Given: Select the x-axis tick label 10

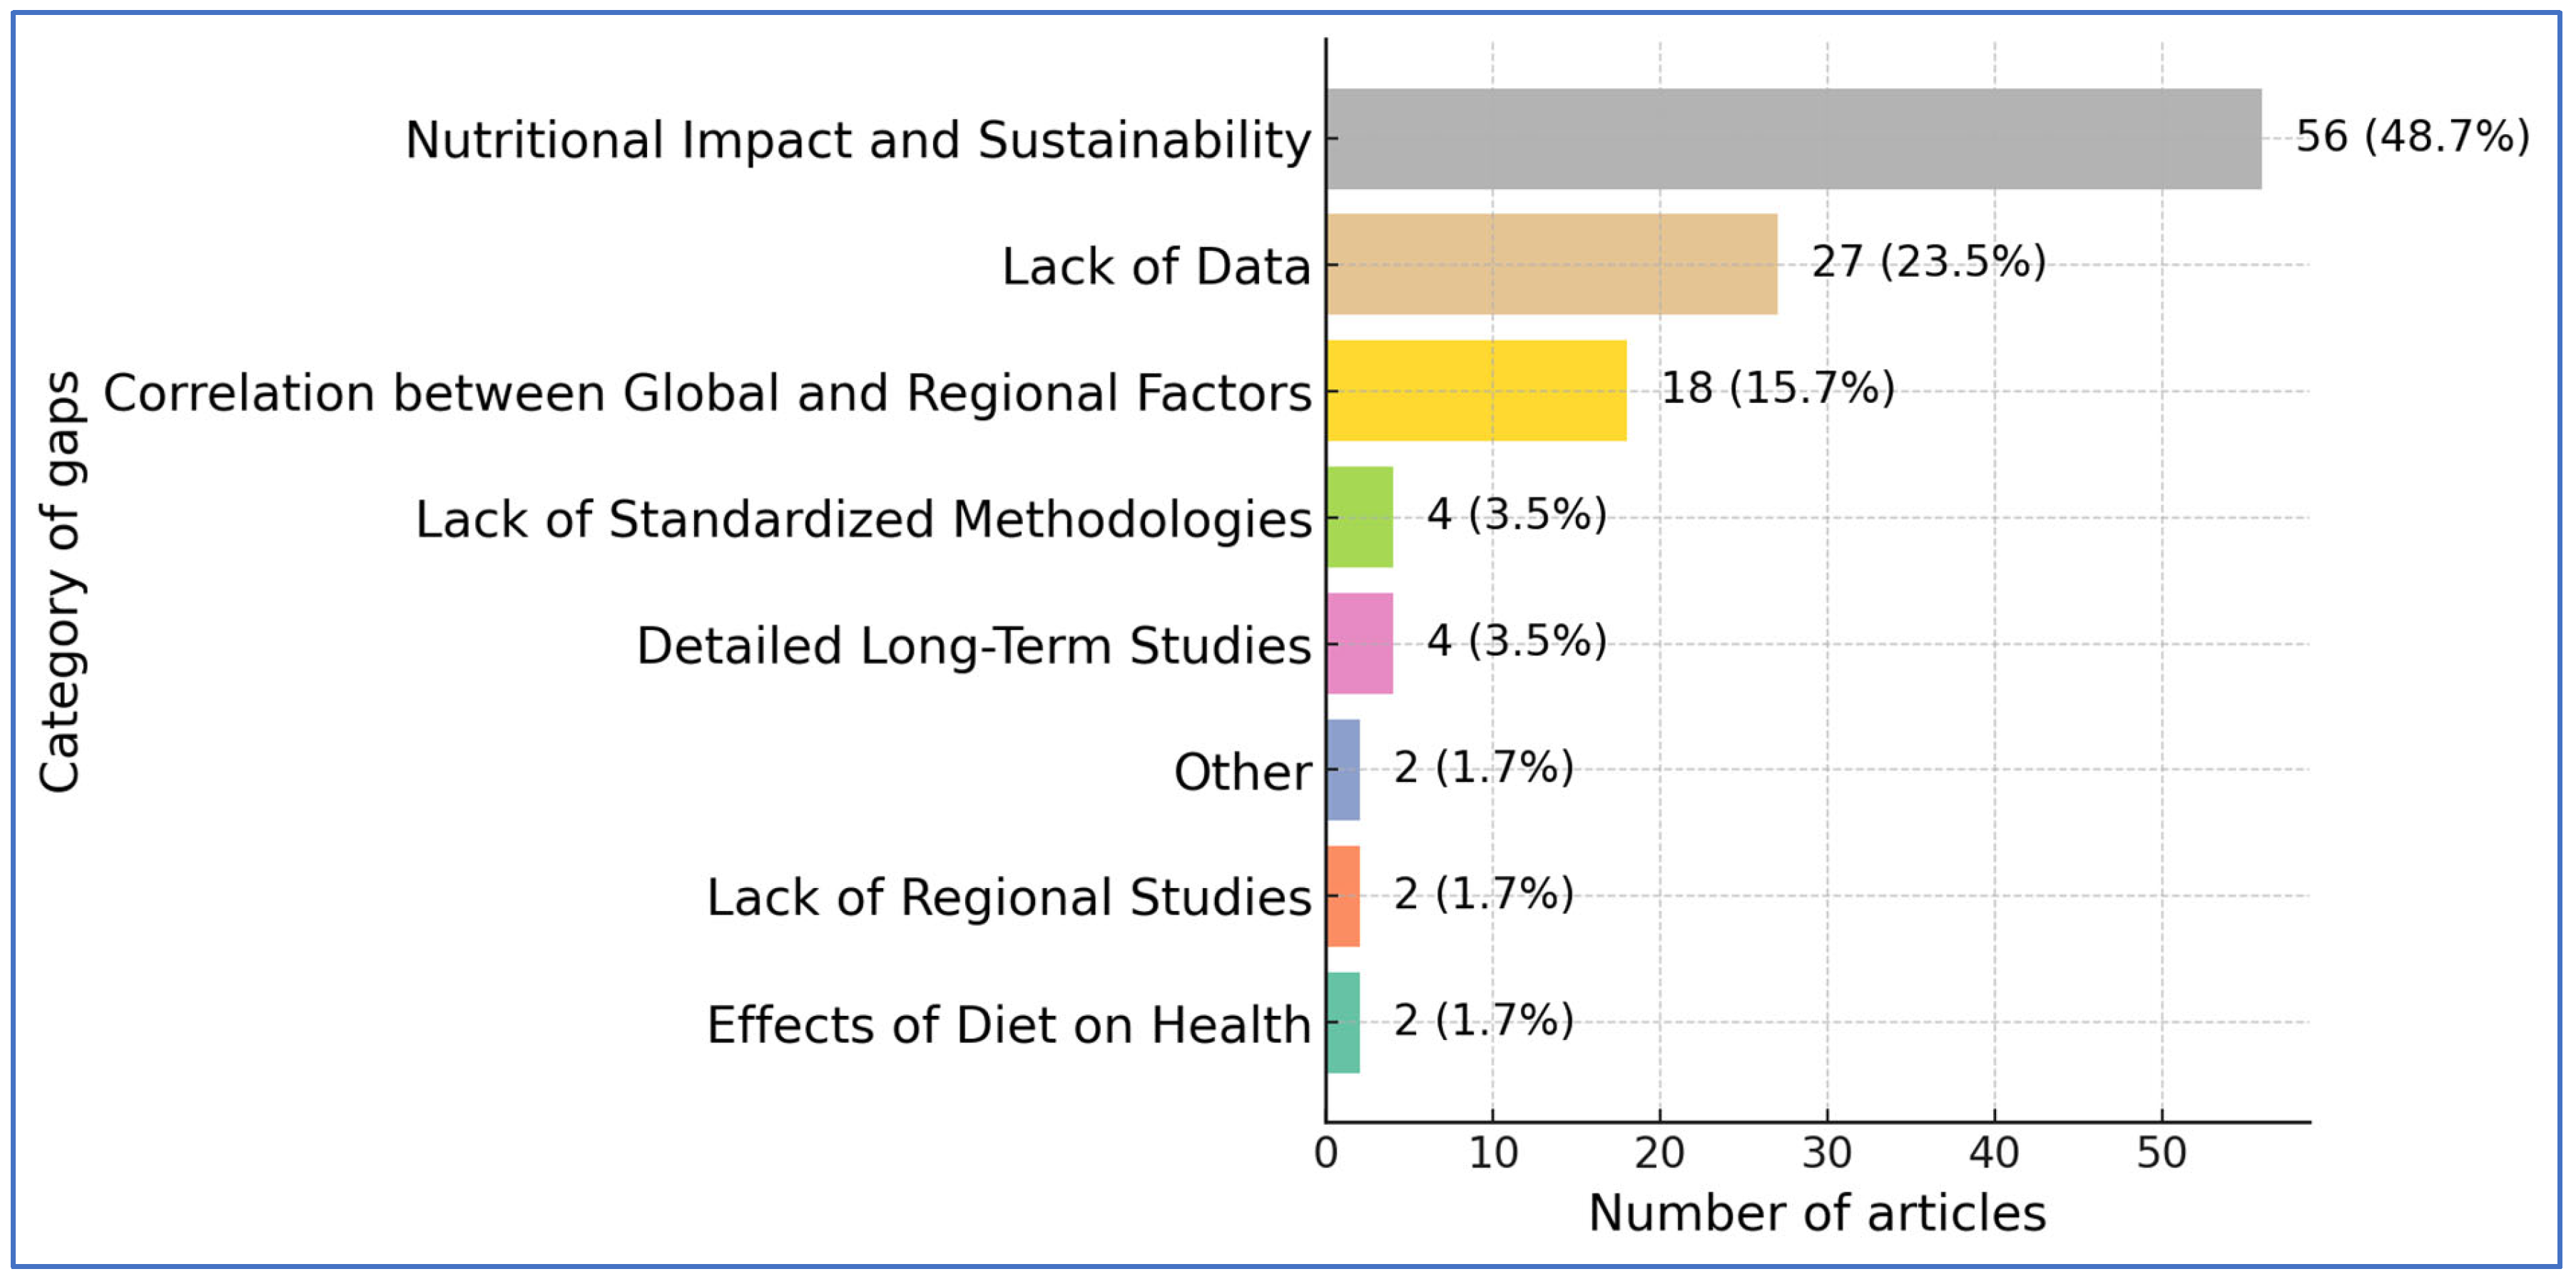Looking at the screenshot, I should click(1493, 1154).
